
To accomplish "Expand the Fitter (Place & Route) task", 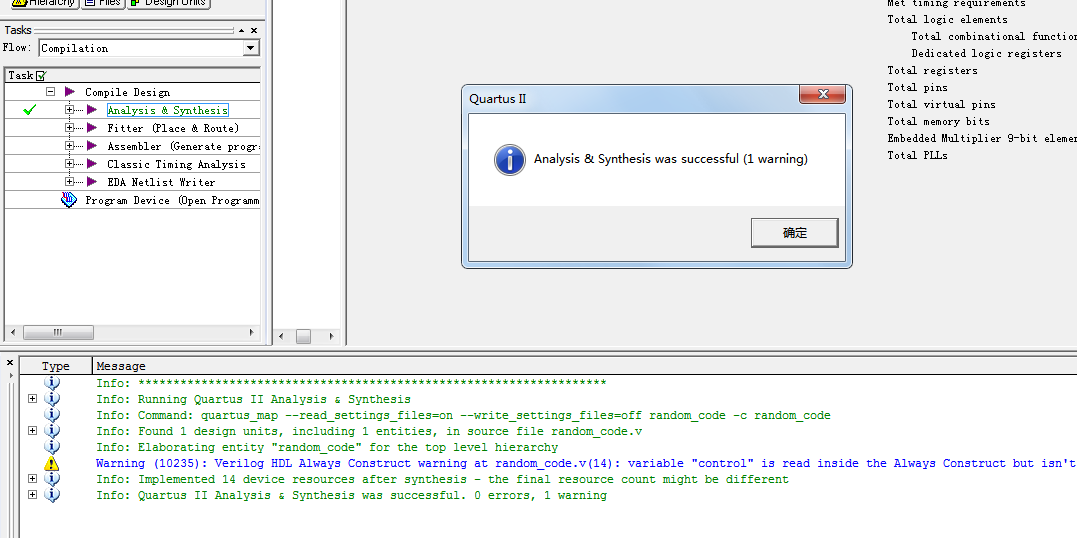I will (x=69, y=127).
